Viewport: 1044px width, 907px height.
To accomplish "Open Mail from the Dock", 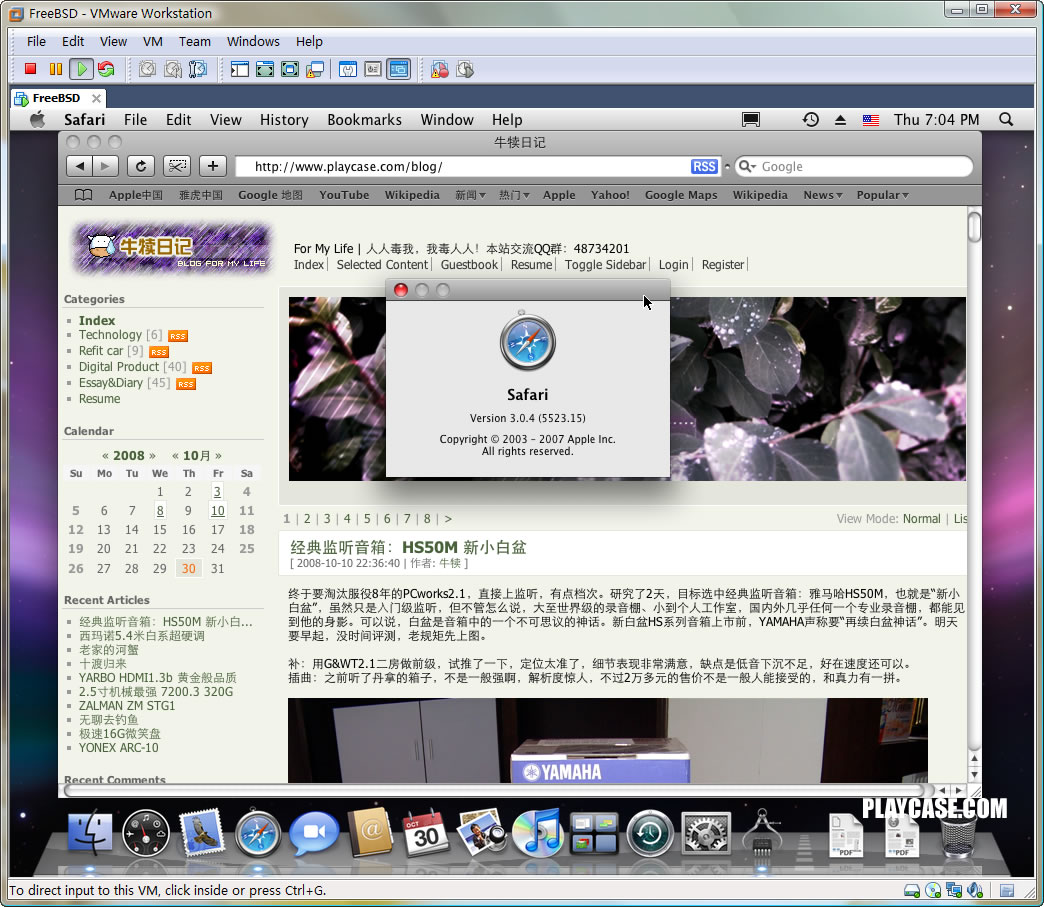I will [202, 832].
